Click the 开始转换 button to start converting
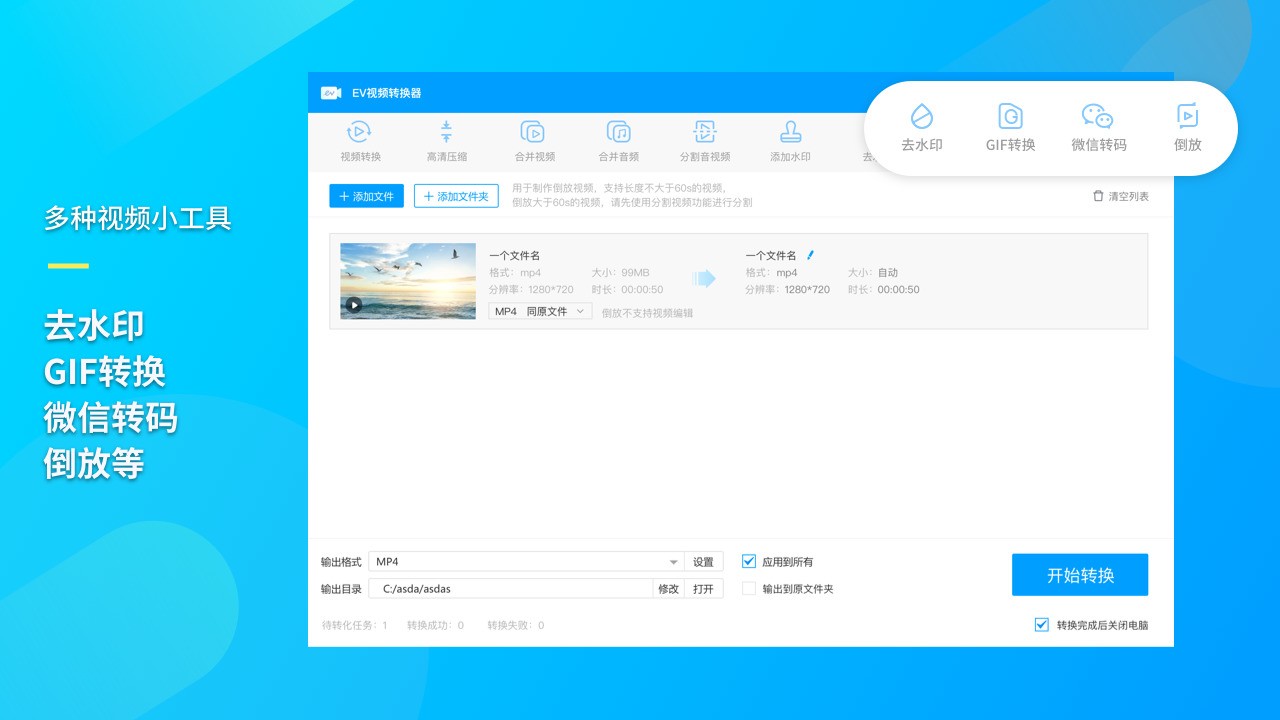Viewport: 1280px width, 720px height. pos(1080,574)
